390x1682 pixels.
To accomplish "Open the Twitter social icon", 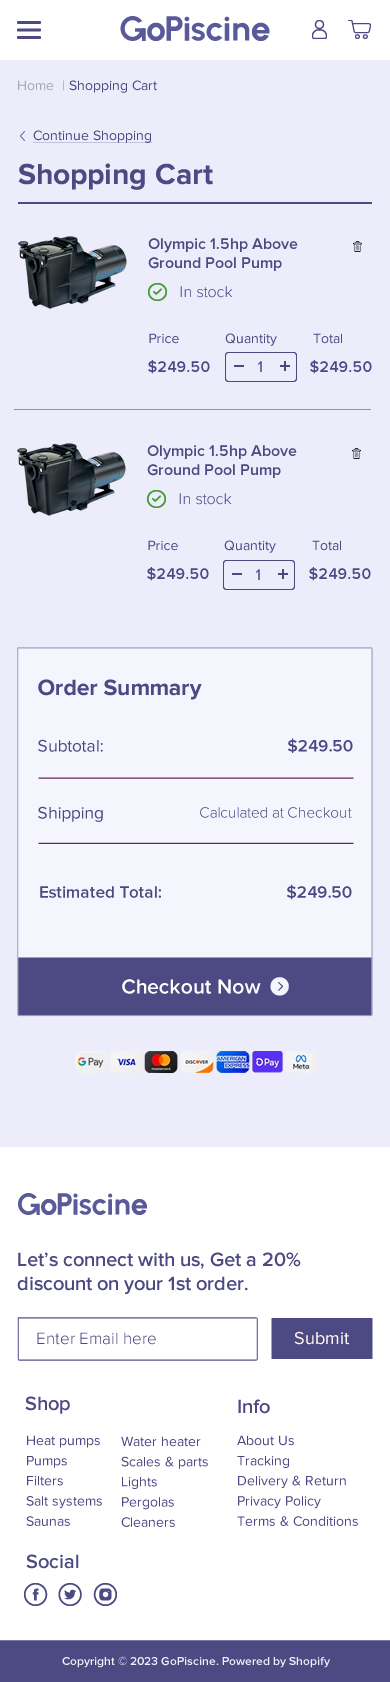I will 70,1594.
